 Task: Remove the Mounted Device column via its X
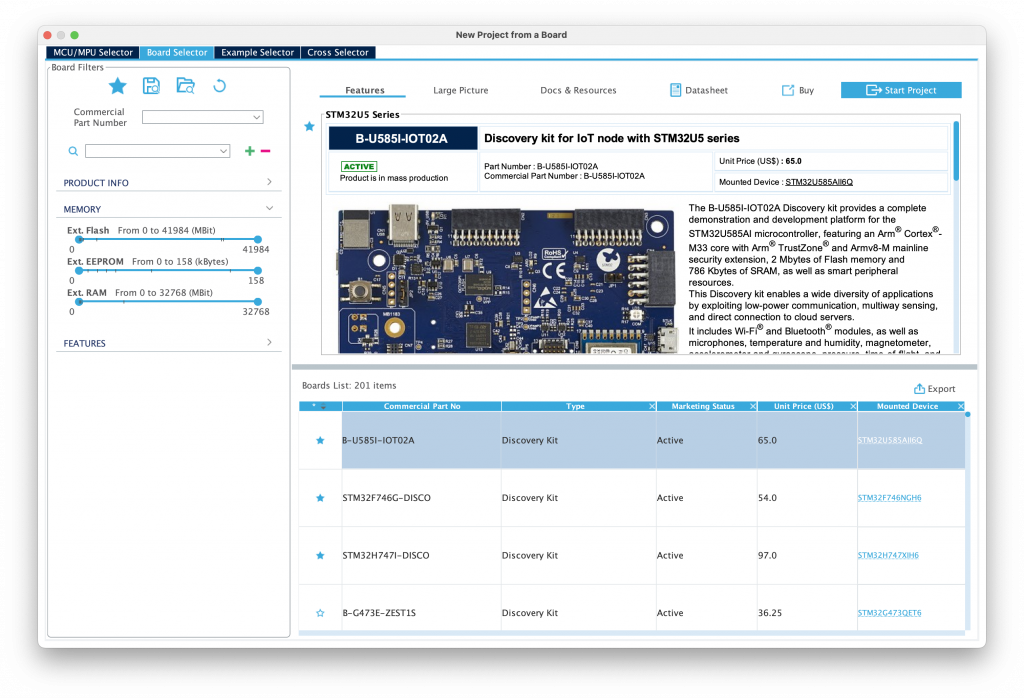[x=961, y=406]
